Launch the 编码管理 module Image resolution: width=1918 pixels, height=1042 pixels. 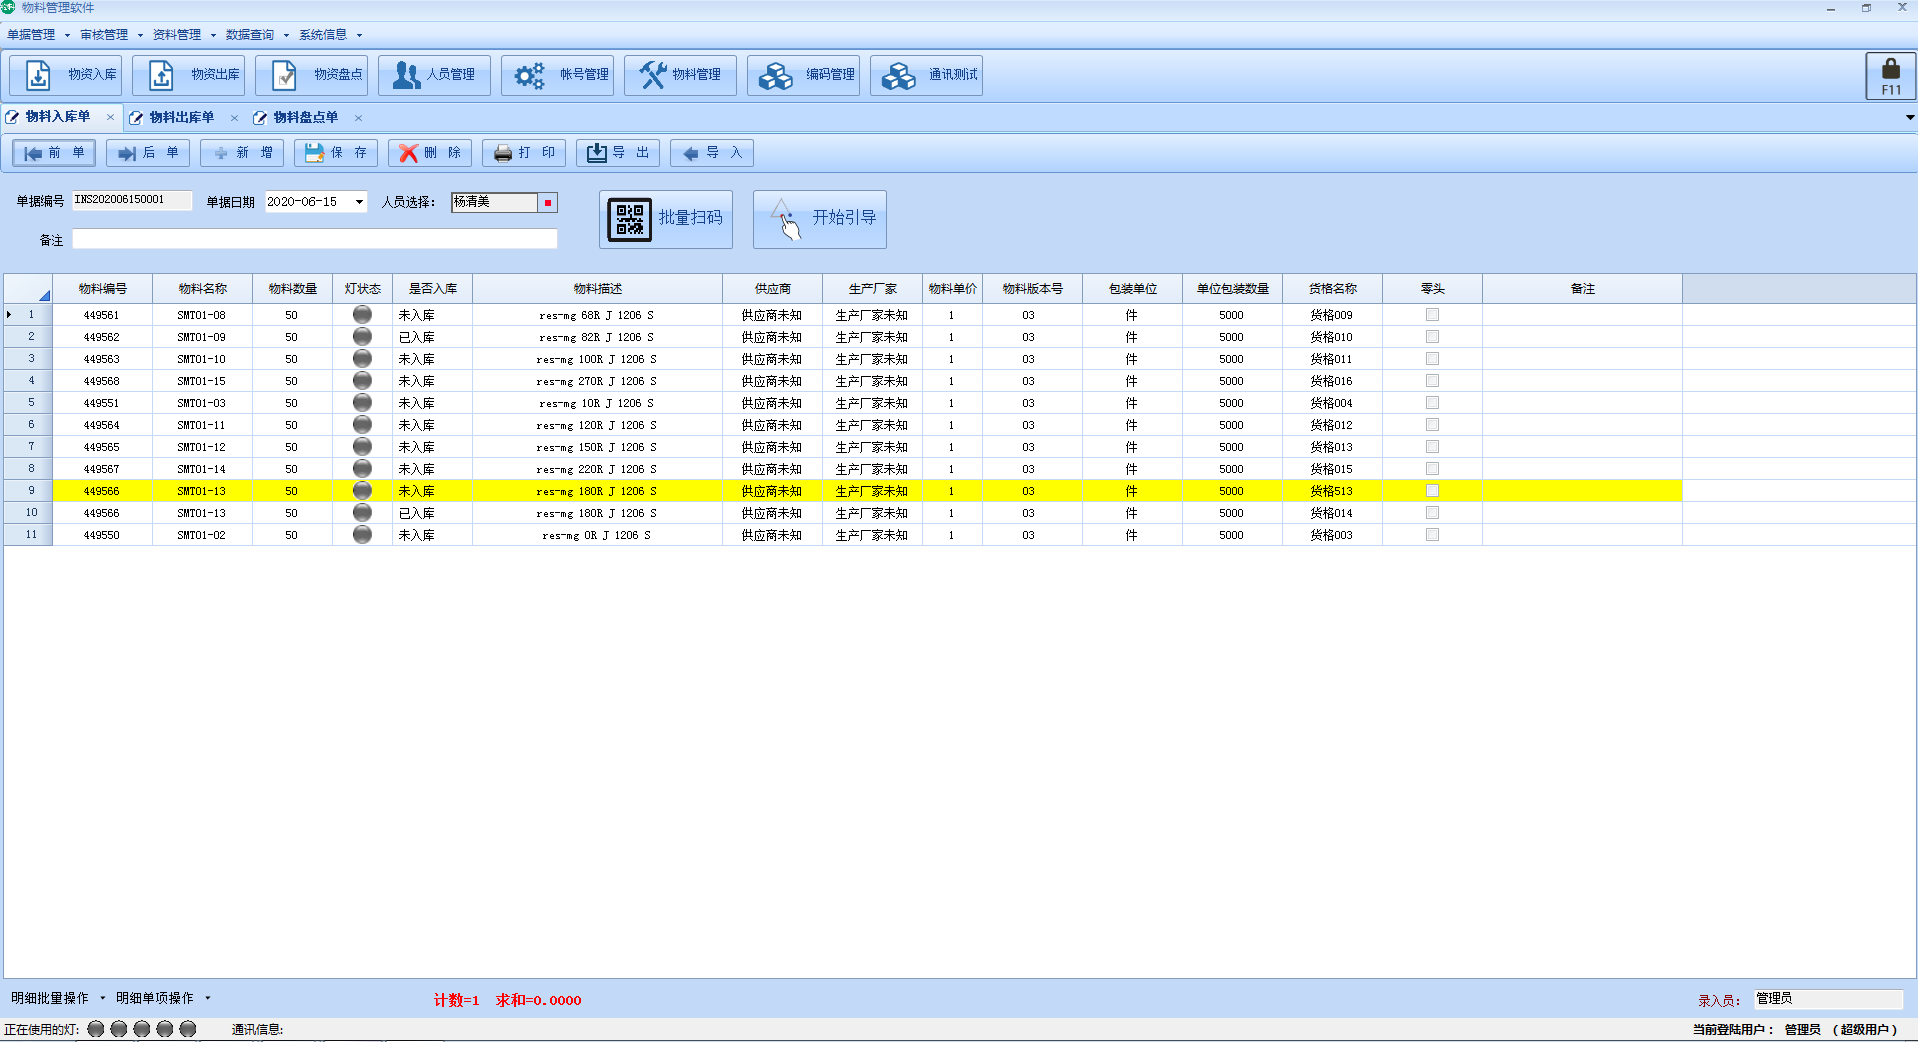pos(803,75)
